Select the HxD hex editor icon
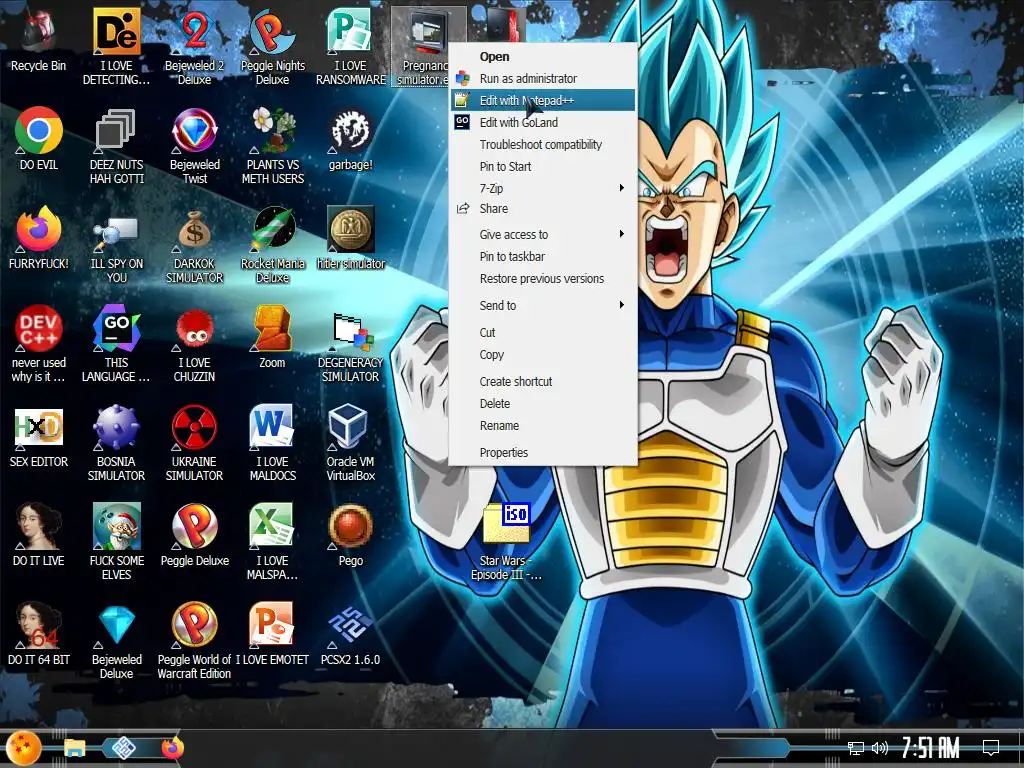This screenshot has height=768, width=1024. [x=39, y=436]
